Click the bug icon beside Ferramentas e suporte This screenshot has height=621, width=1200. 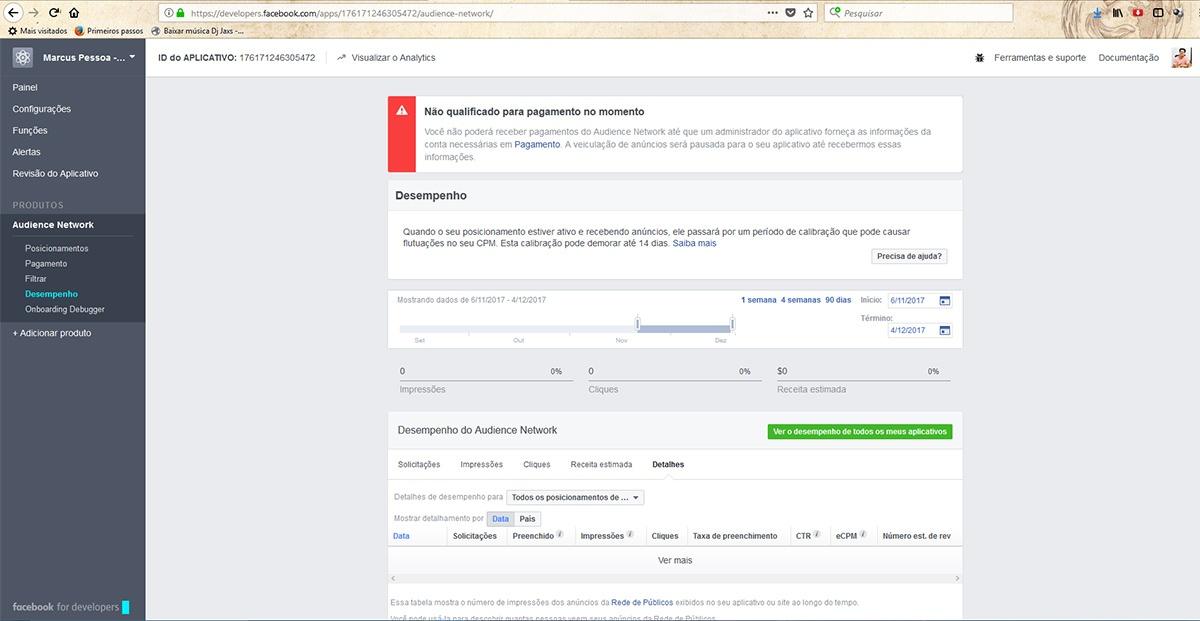pos(980,58)
